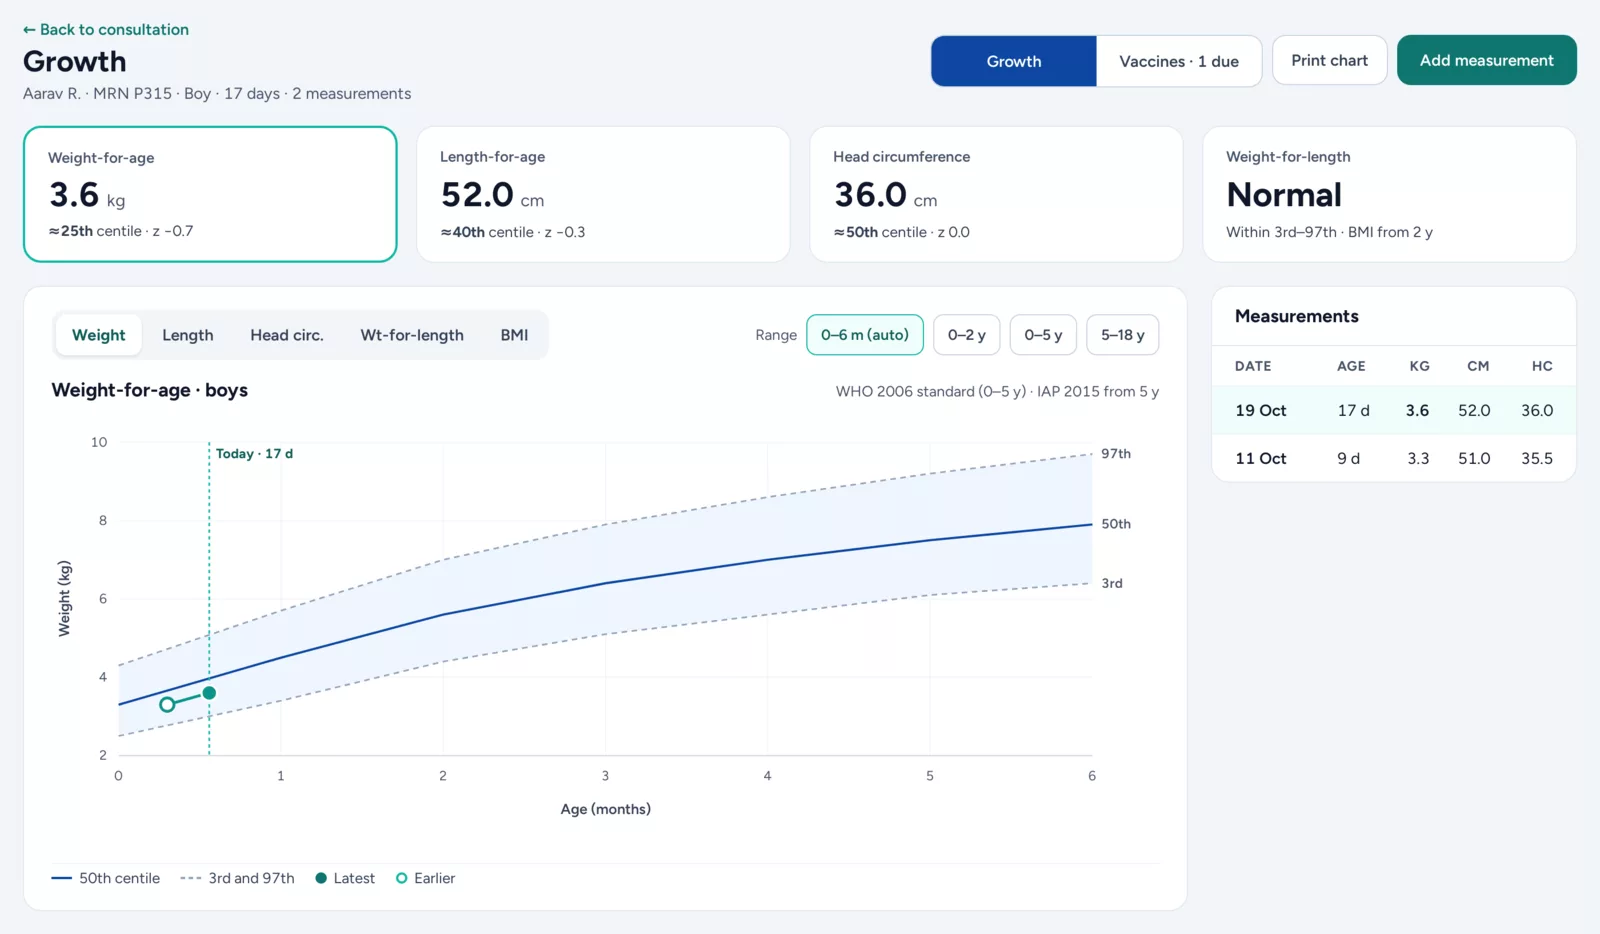Image resolution: width=1600 pixels, height=934 pixels.
Task: Open the Head circumference summary card
Action: 996,194
